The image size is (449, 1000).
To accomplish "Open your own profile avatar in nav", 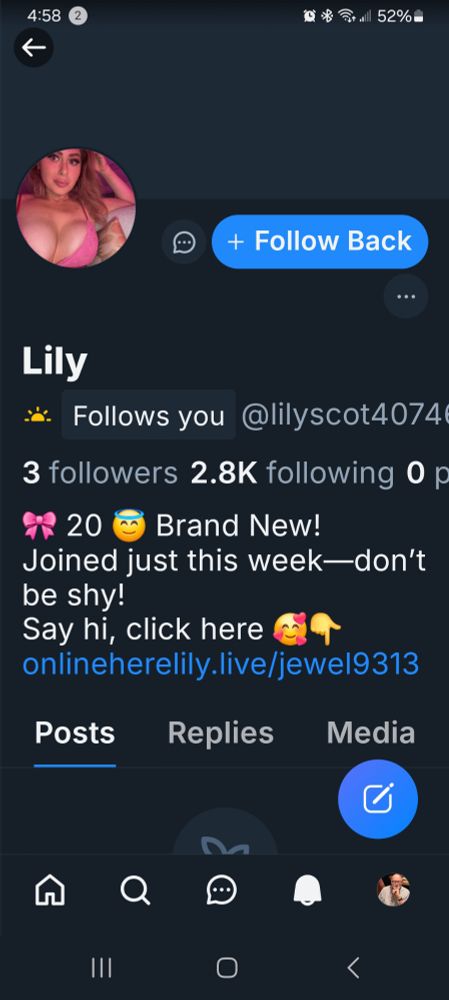I will [393, 890].
